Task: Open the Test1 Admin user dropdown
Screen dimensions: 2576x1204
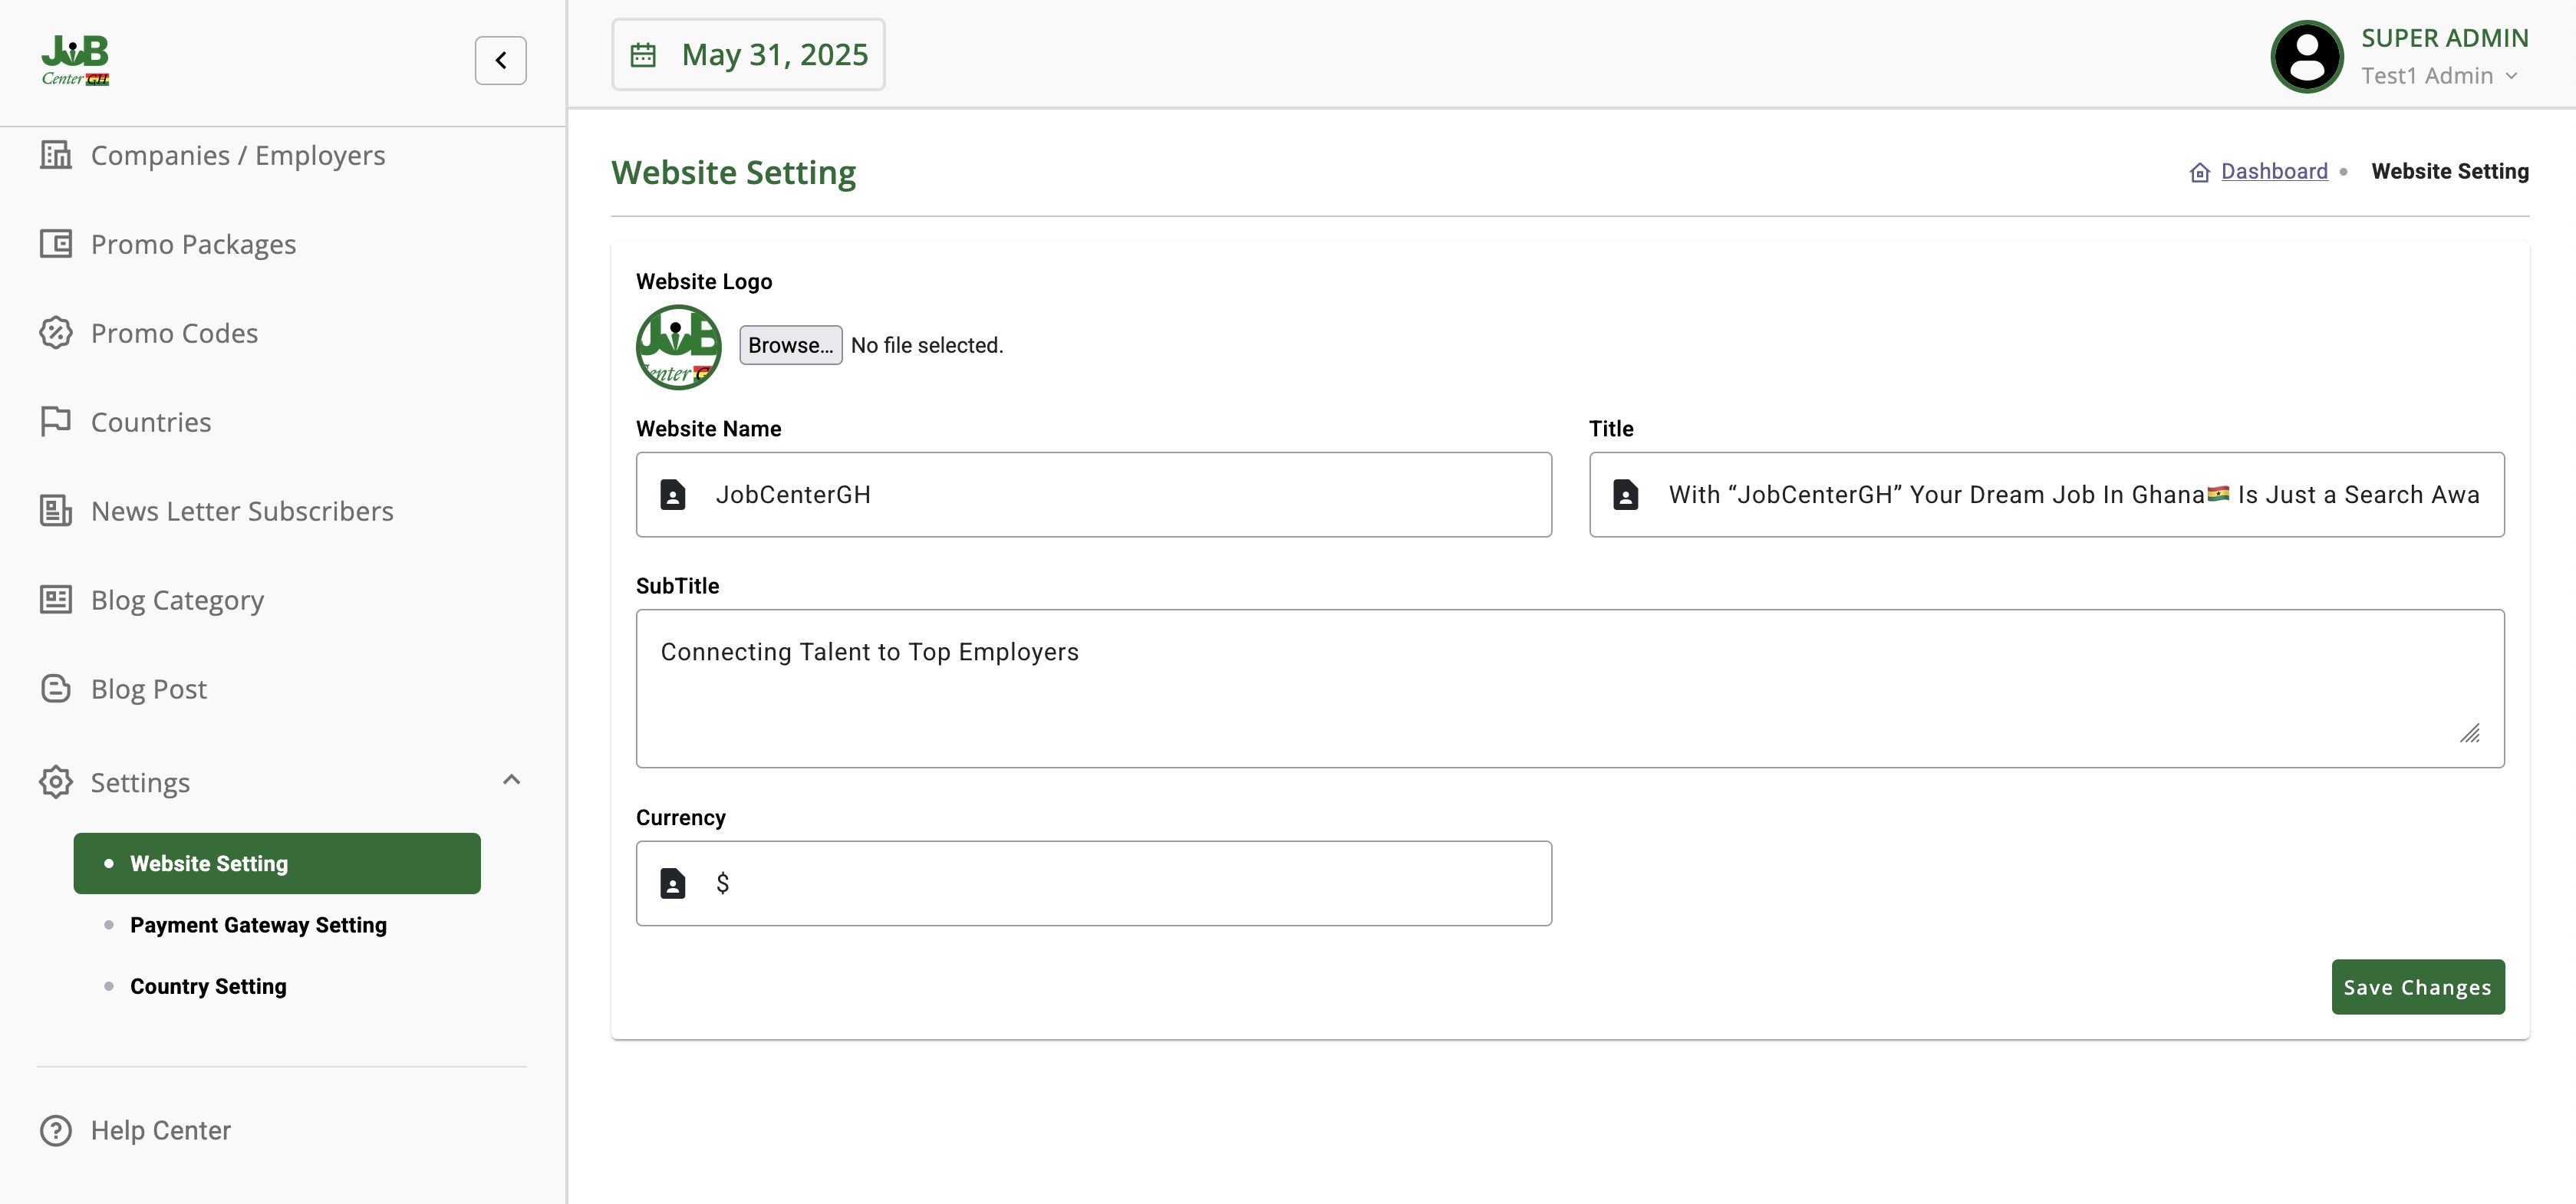Action: (x=2440, y=76)
